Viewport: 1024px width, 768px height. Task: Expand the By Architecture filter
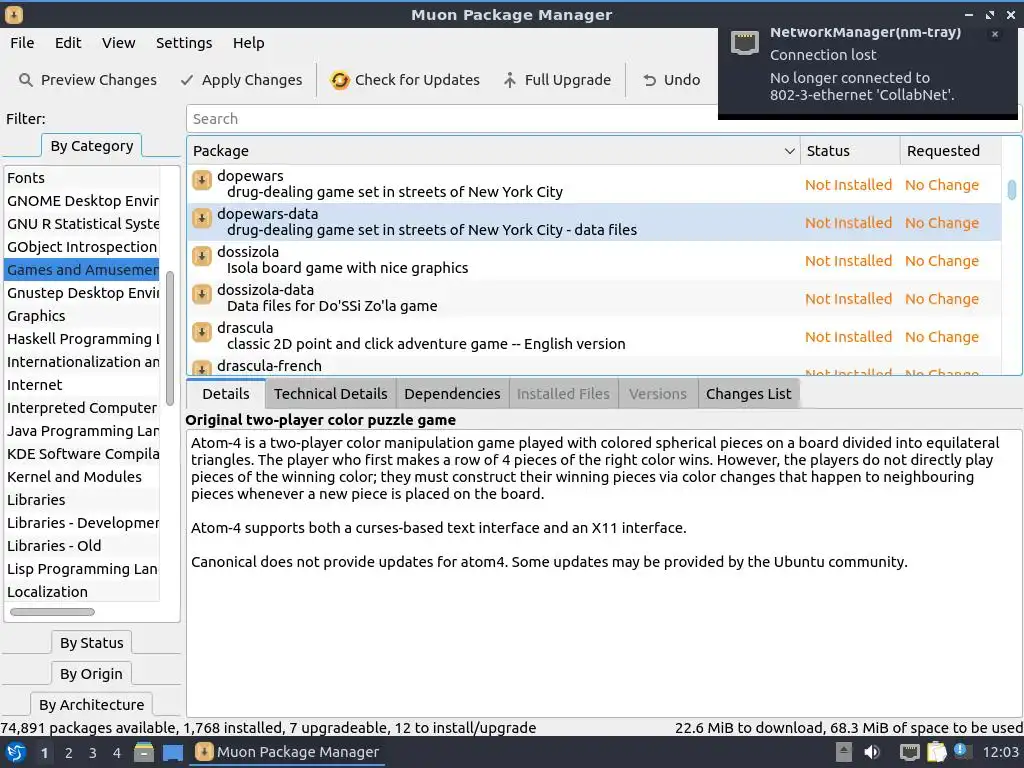coord(91,705)
